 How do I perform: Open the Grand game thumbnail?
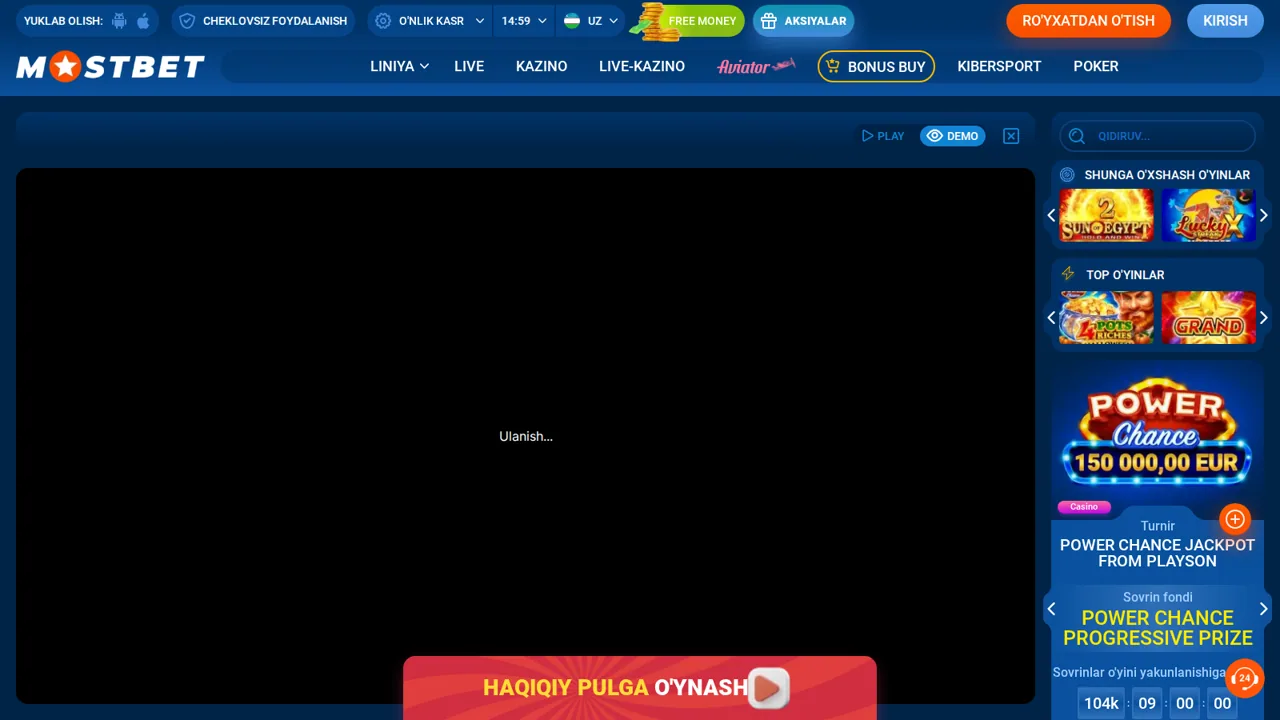(x=1209, y=318)
